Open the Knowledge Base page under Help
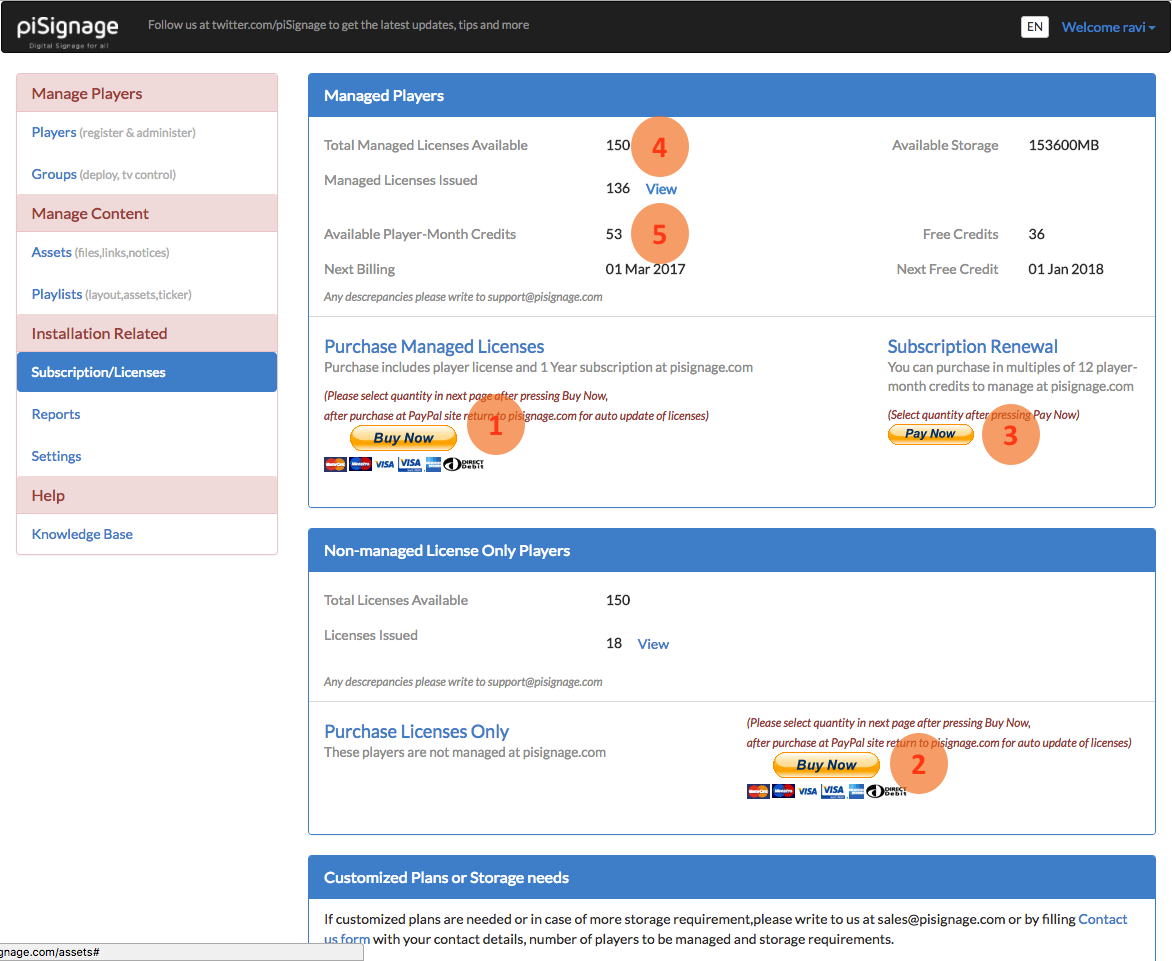The height and width of the screenshot is (961, 1172). (82, 534)
